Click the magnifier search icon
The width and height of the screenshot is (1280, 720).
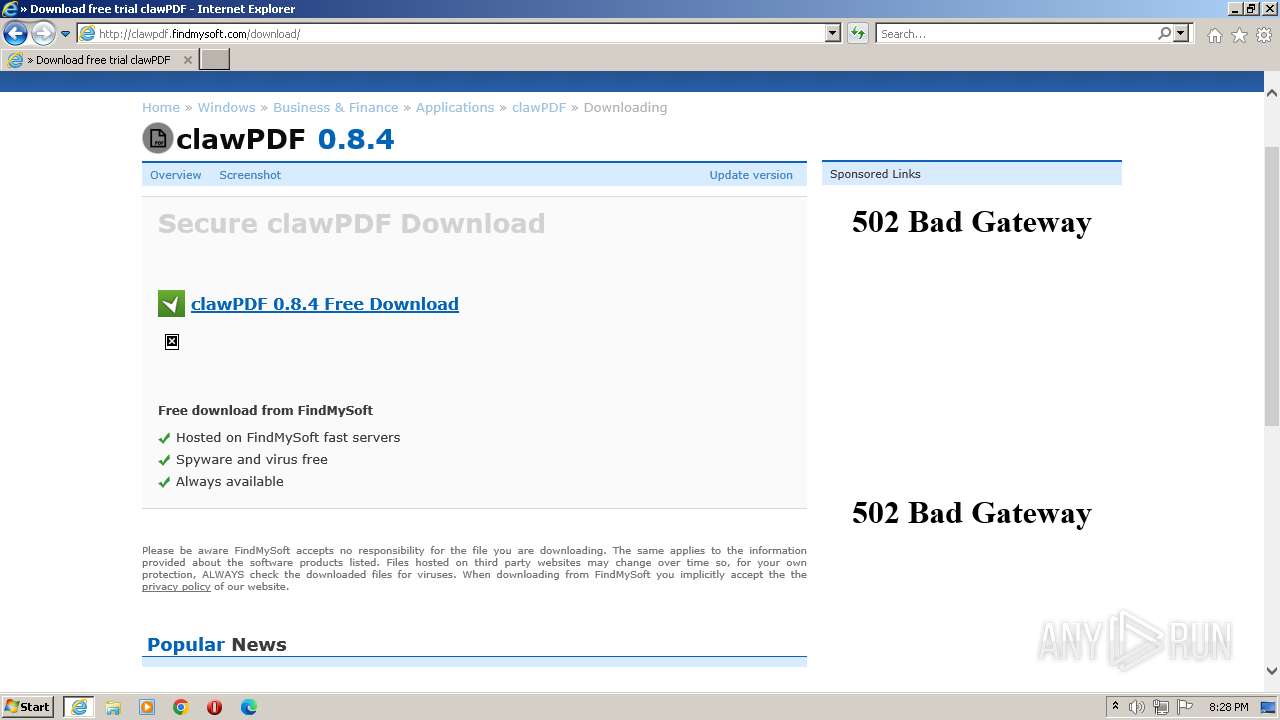pyautogui.click(x=1164, y=33)
